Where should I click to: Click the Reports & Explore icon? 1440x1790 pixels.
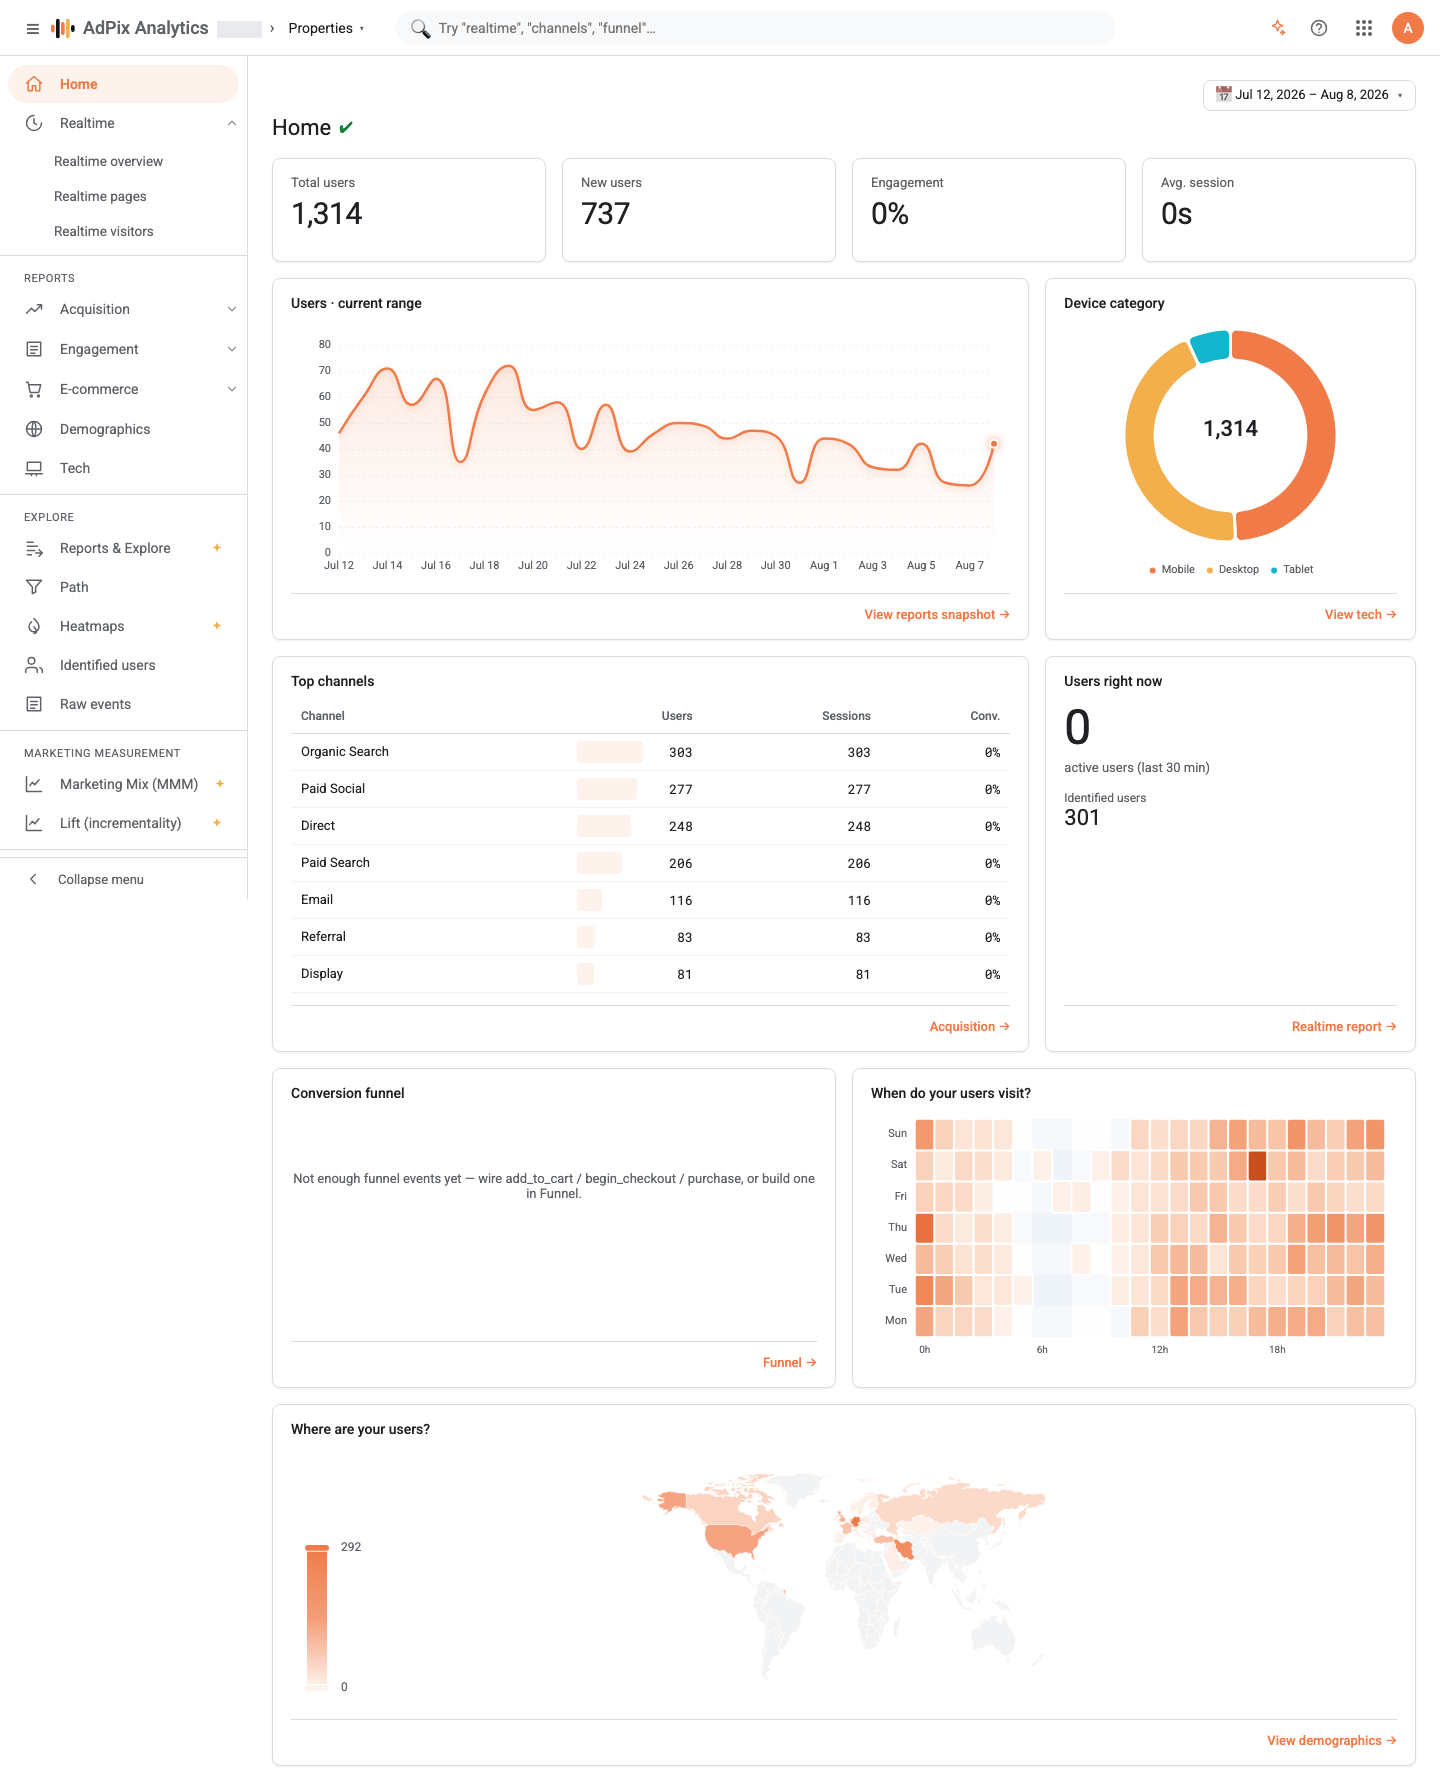34,548
